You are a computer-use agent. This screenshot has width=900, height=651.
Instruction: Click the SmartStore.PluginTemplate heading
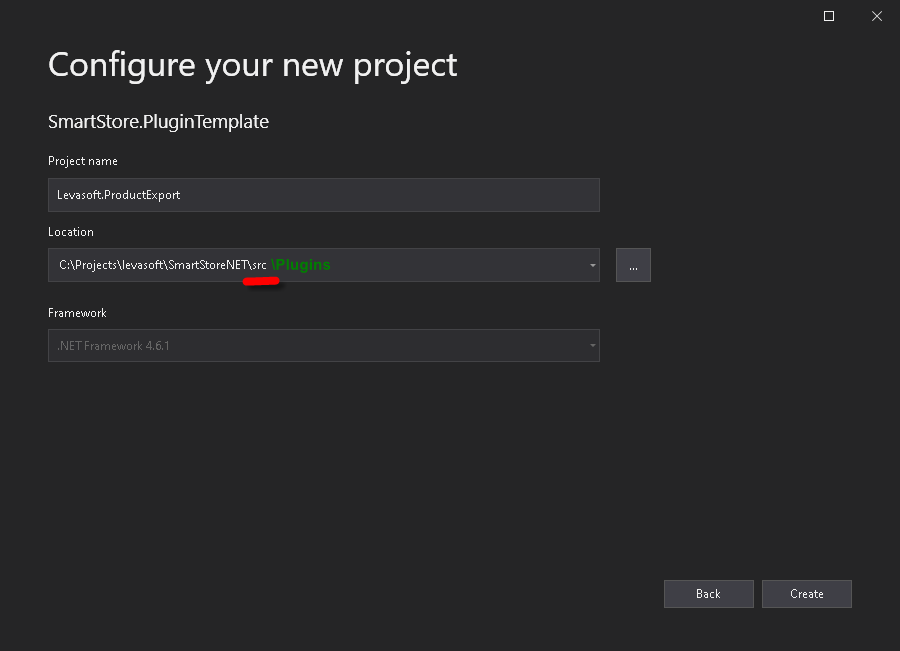pyautogui.click(x=158, y=121)
